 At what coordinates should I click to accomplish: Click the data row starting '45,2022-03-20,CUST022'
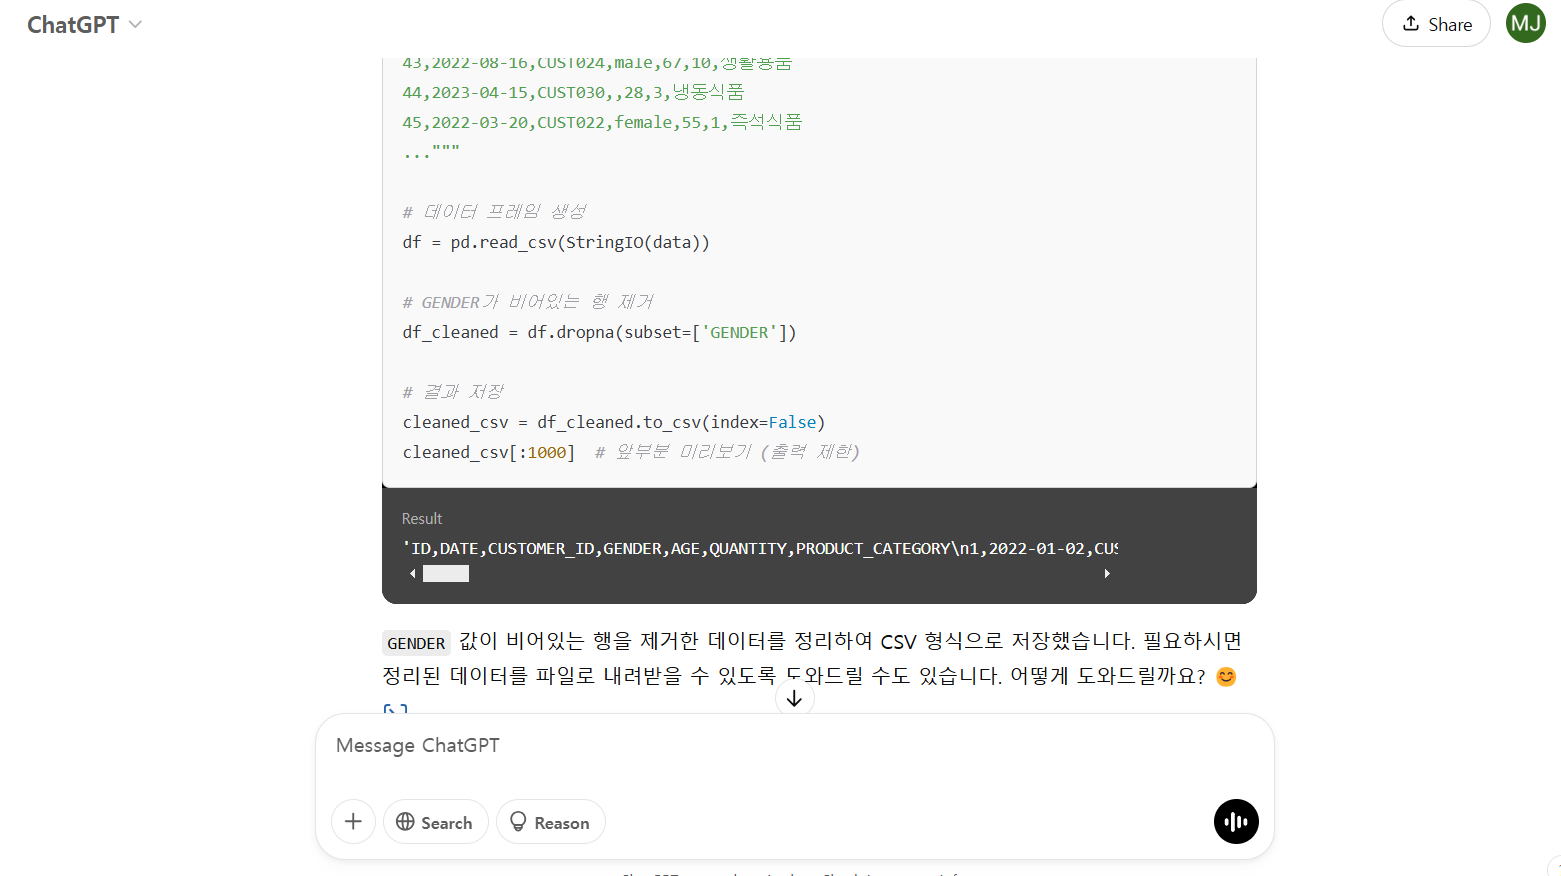[x=602, y=122]
